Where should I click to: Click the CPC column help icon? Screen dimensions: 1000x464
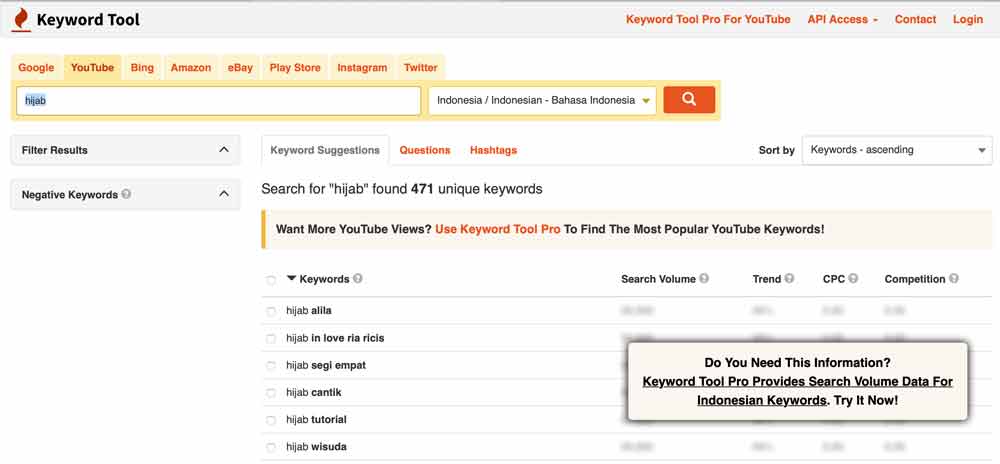(x=853, y=279)
